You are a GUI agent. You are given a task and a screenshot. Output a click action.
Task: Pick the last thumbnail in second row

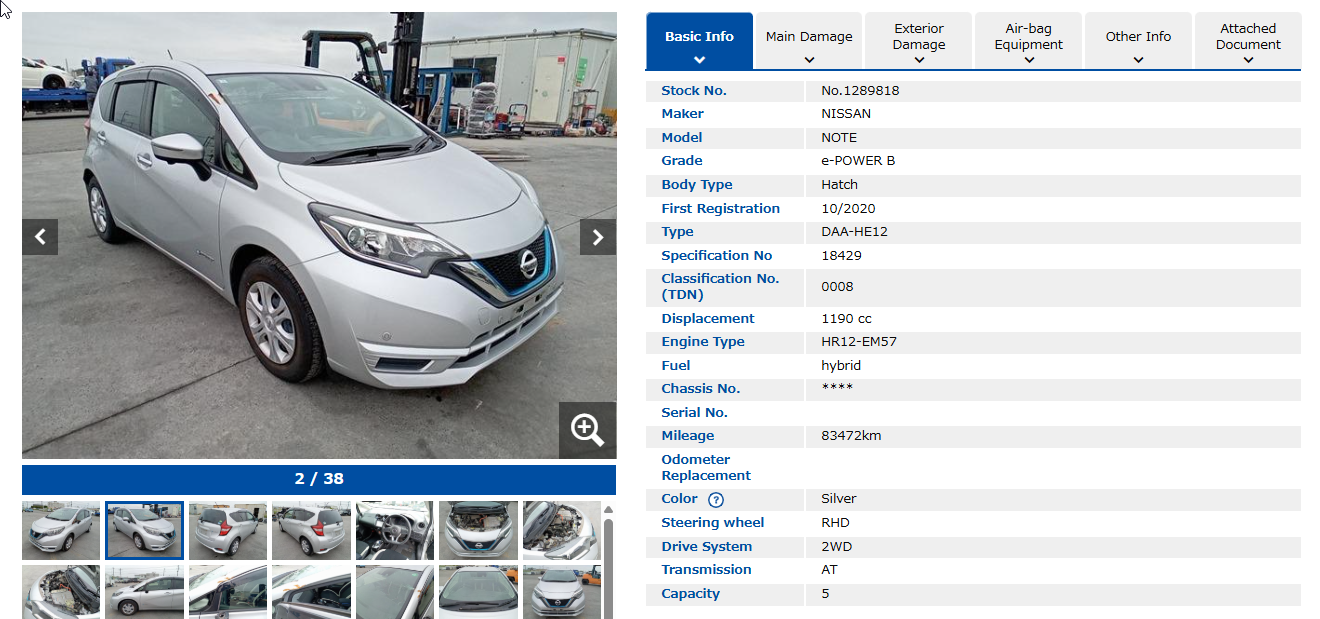[561, 592]
